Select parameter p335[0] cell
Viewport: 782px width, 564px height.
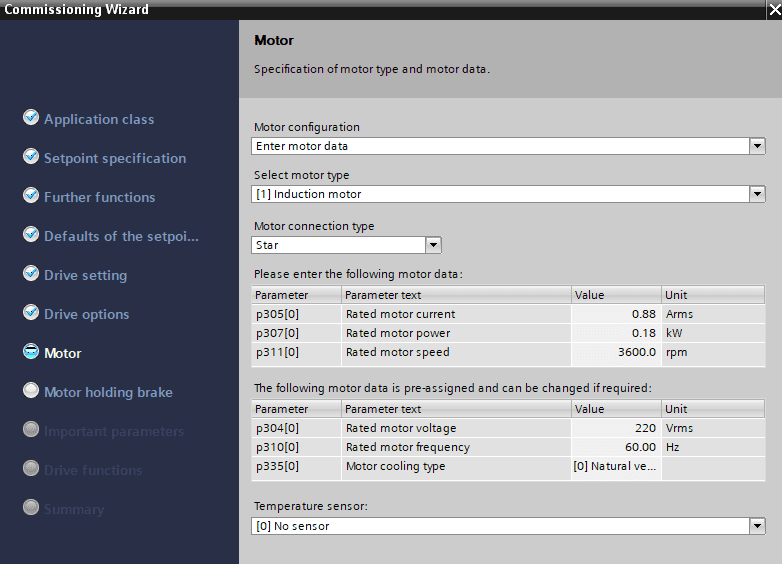(x=296, y=466)
